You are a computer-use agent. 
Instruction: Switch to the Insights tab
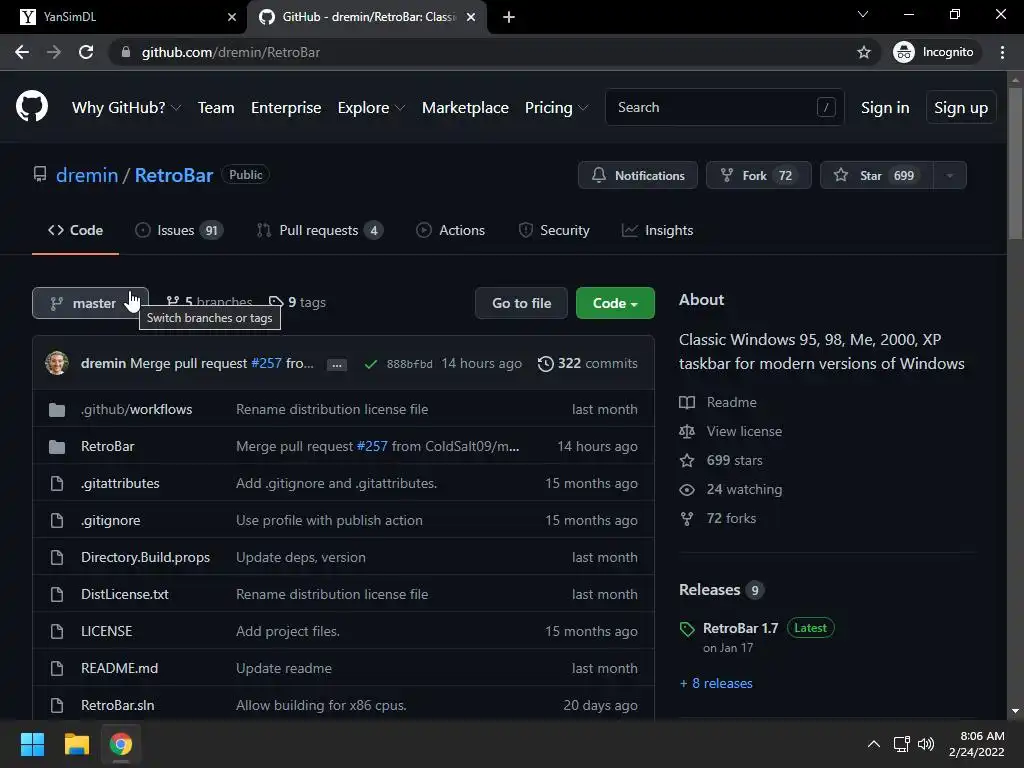[657, 231]
